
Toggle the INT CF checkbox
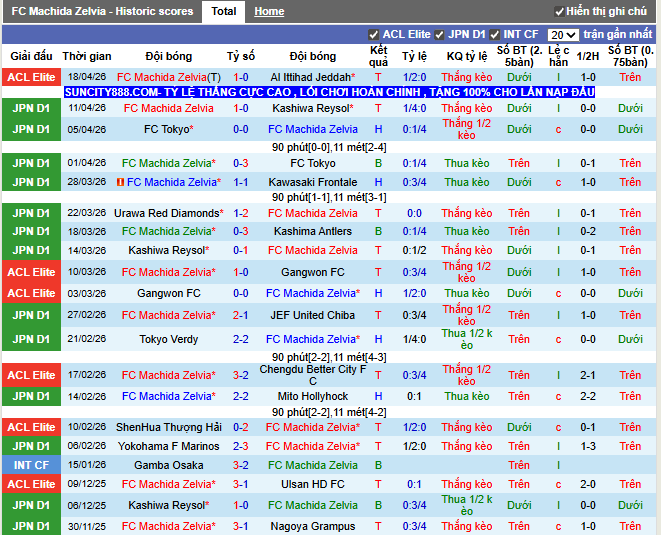tap(495, 34)
